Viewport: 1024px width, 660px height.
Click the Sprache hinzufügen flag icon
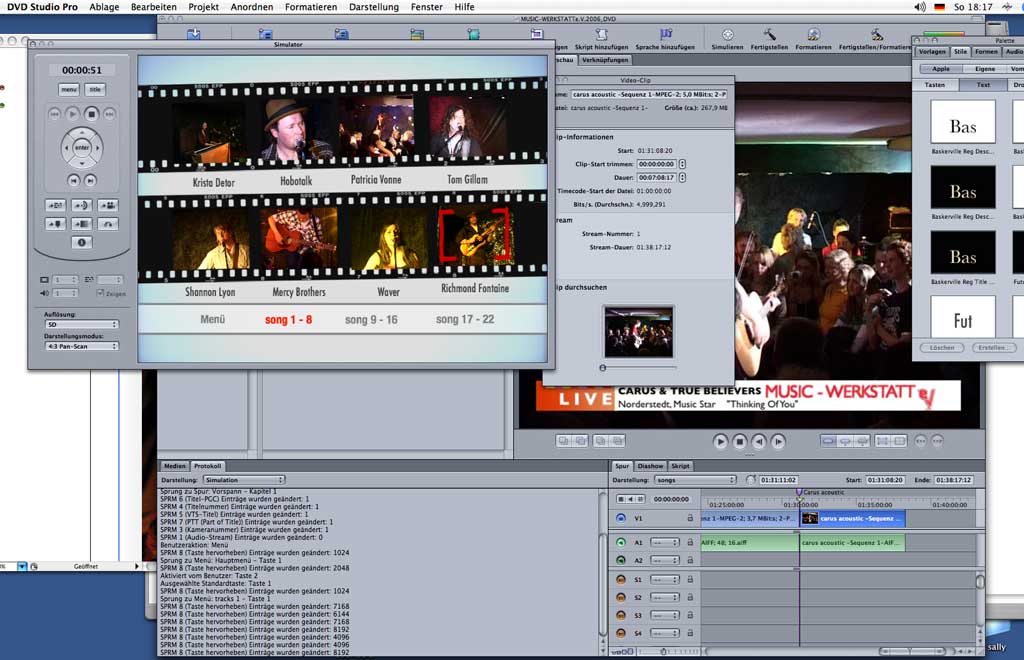665,35
